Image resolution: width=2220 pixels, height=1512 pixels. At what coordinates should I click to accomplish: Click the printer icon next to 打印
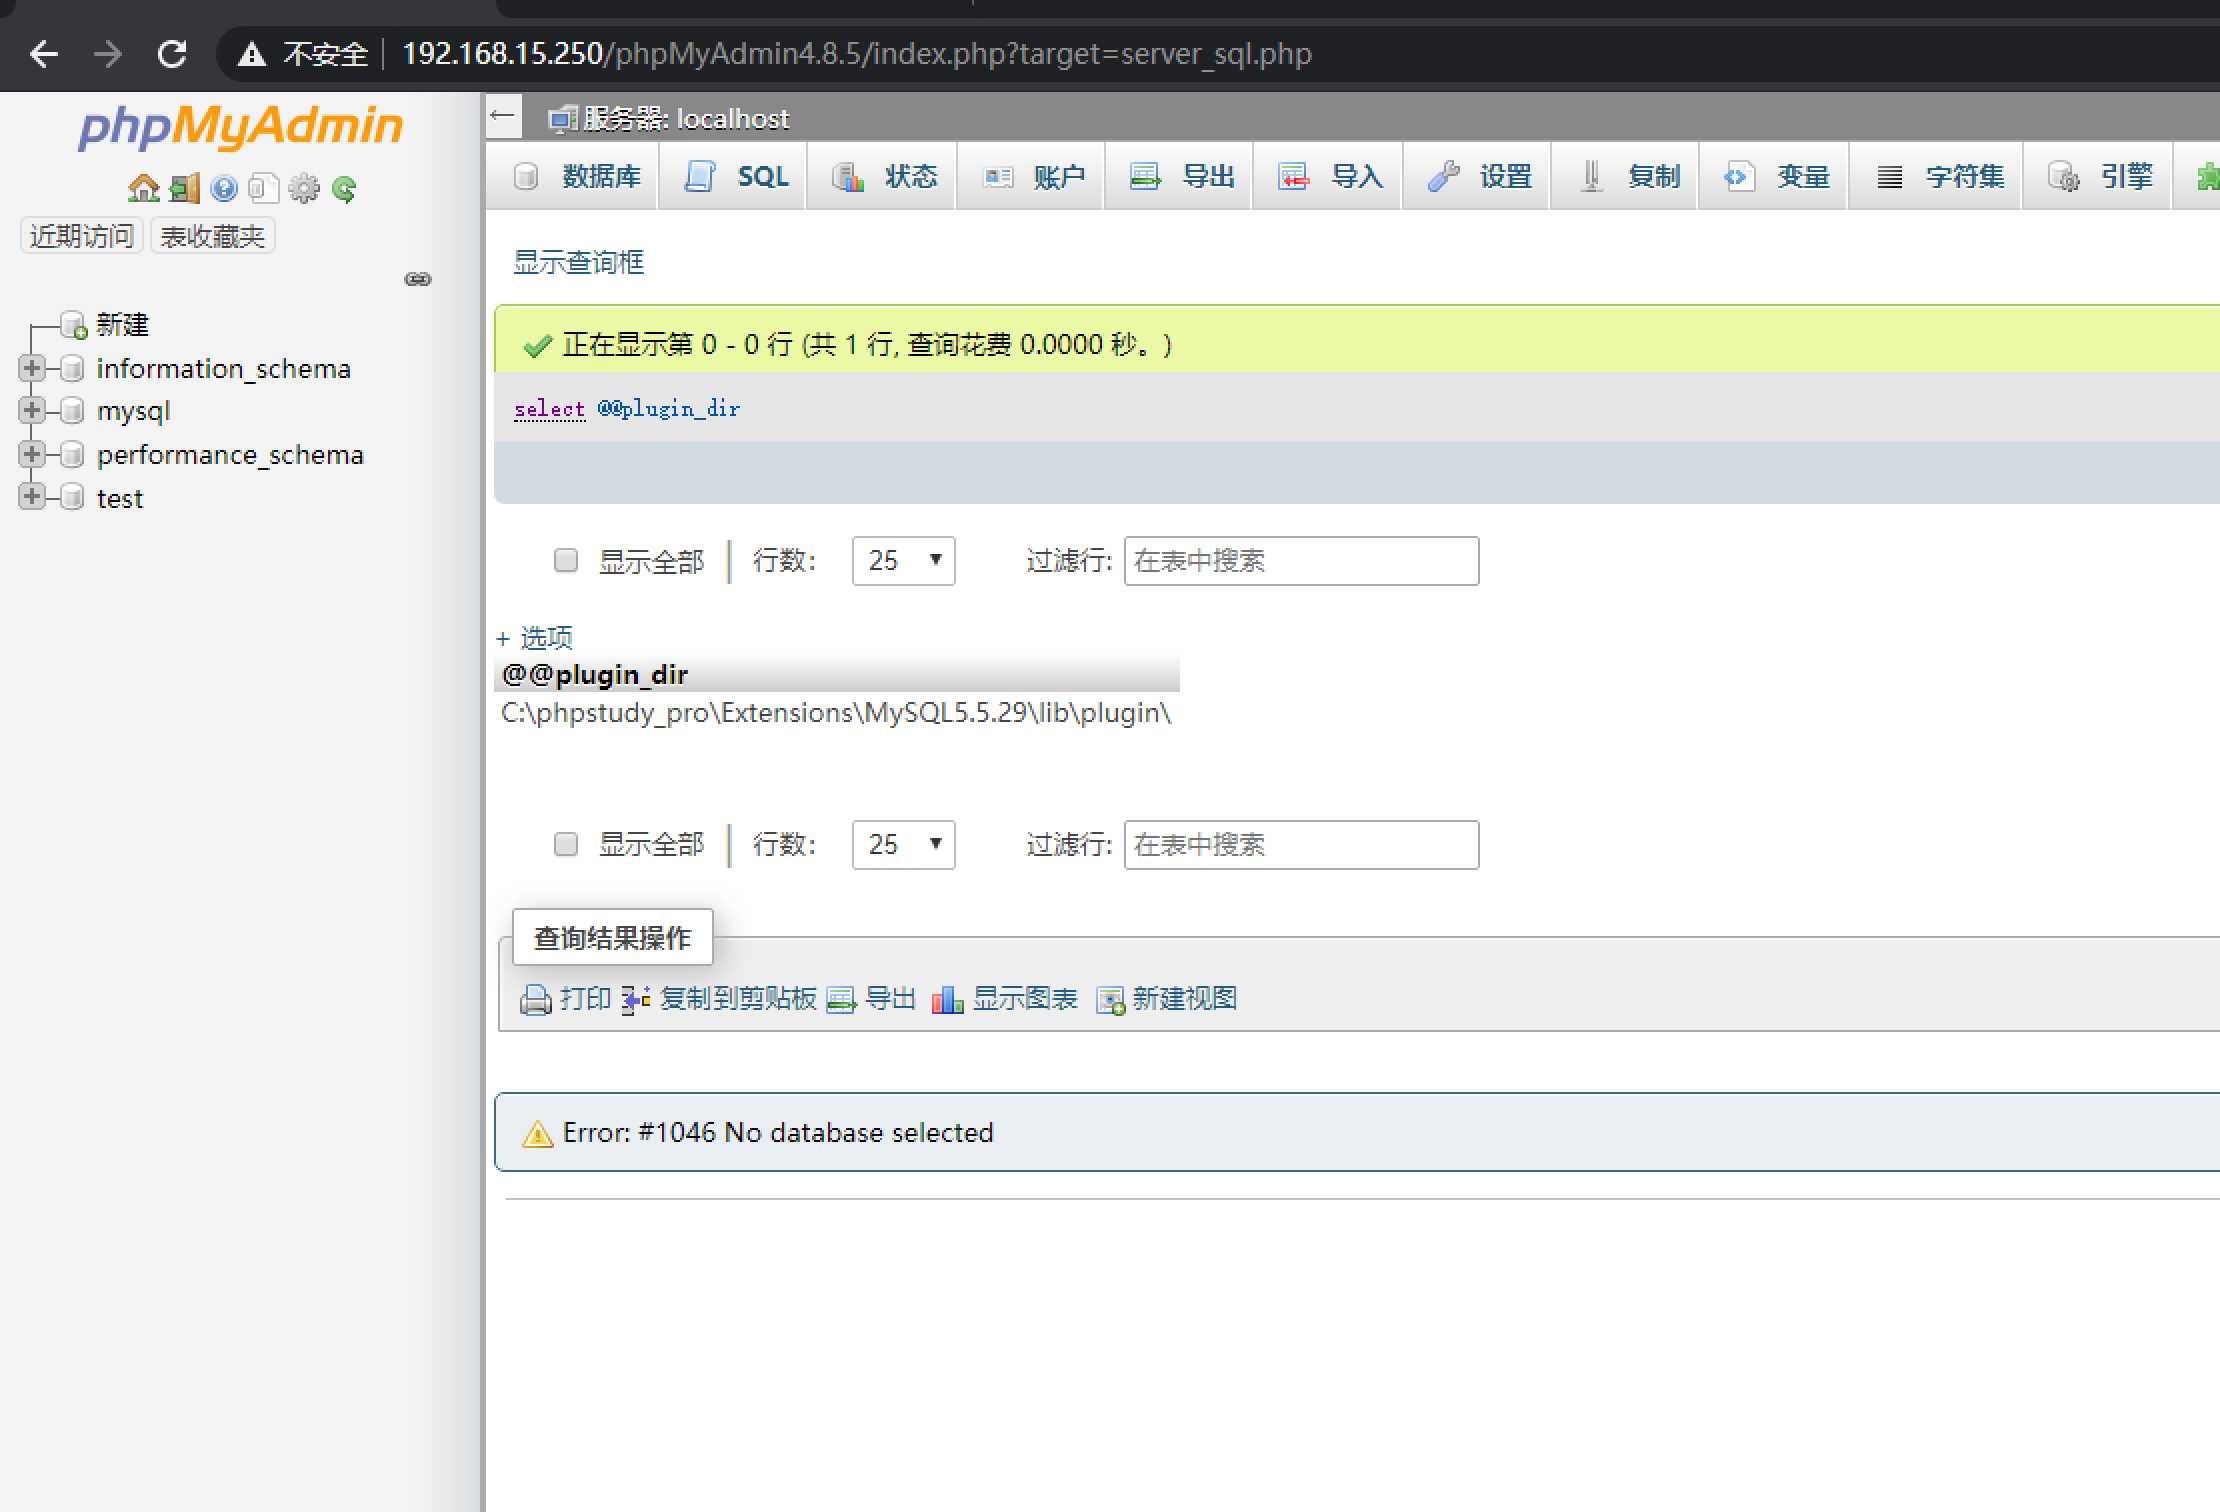[x=536, y=999]
